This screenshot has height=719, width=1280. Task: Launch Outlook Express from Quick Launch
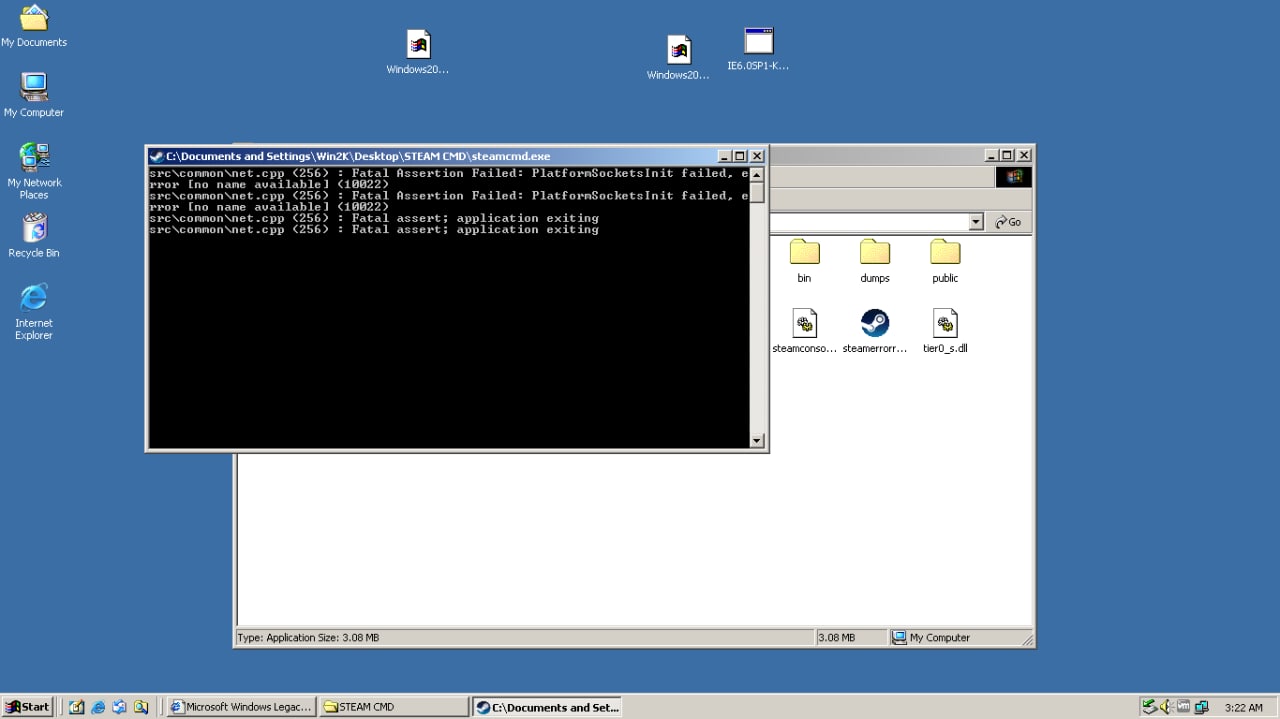point(120,707)
